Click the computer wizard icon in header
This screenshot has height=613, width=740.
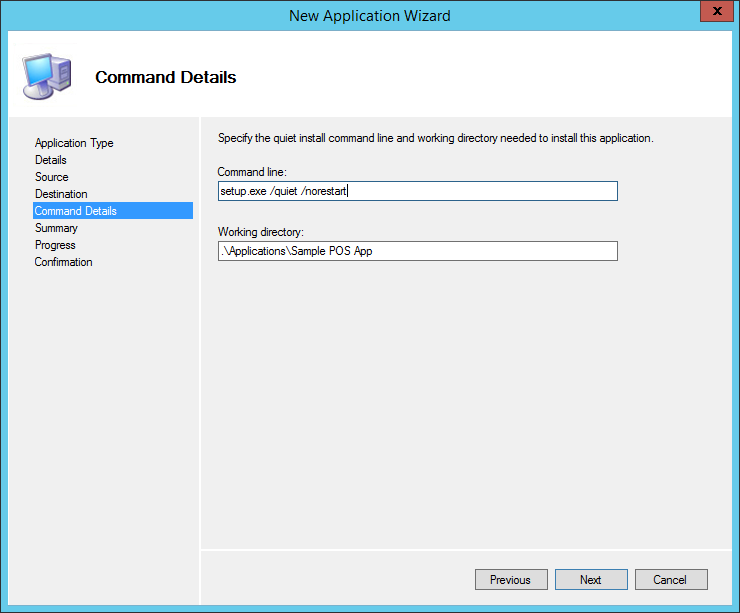point(45,76)
